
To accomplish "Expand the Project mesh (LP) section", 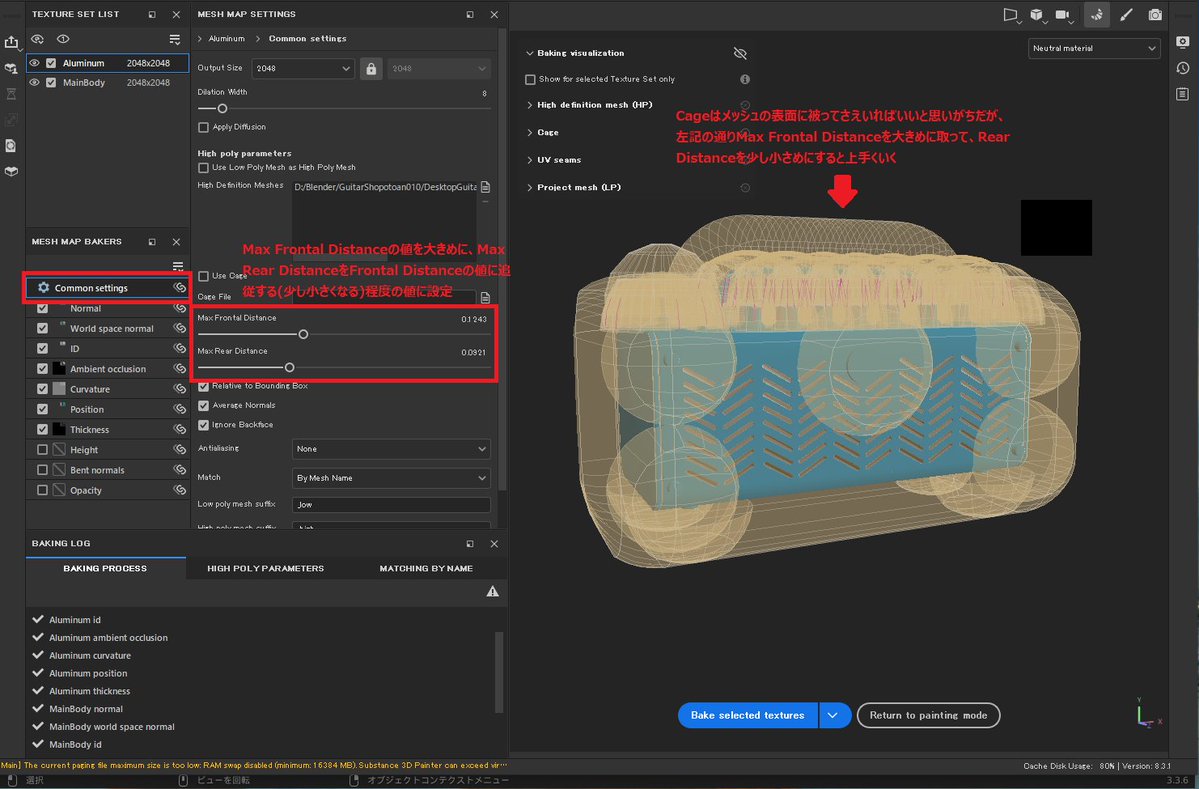I will [529, 187].
